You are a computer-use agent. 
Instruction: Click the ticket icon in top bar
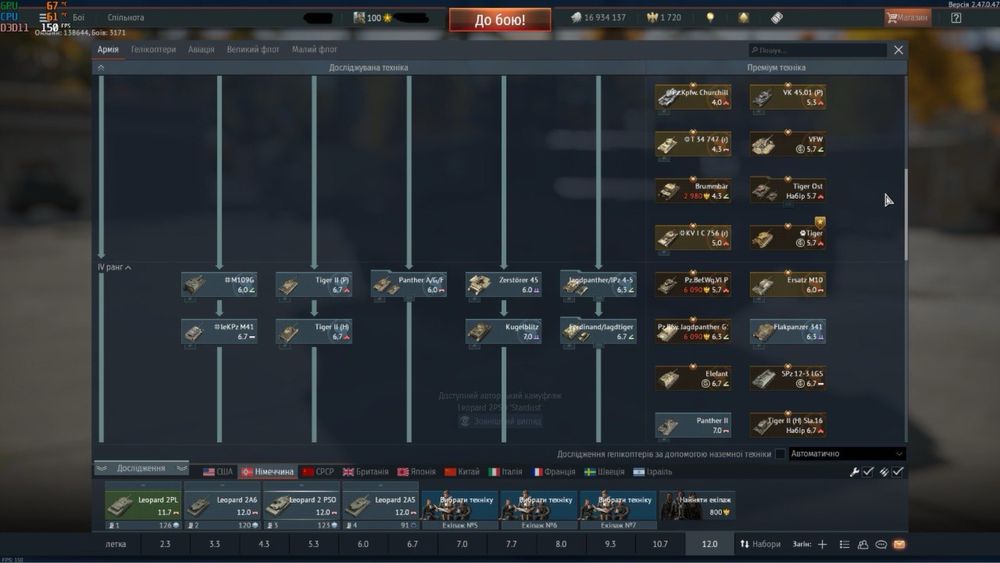(777, 18)
